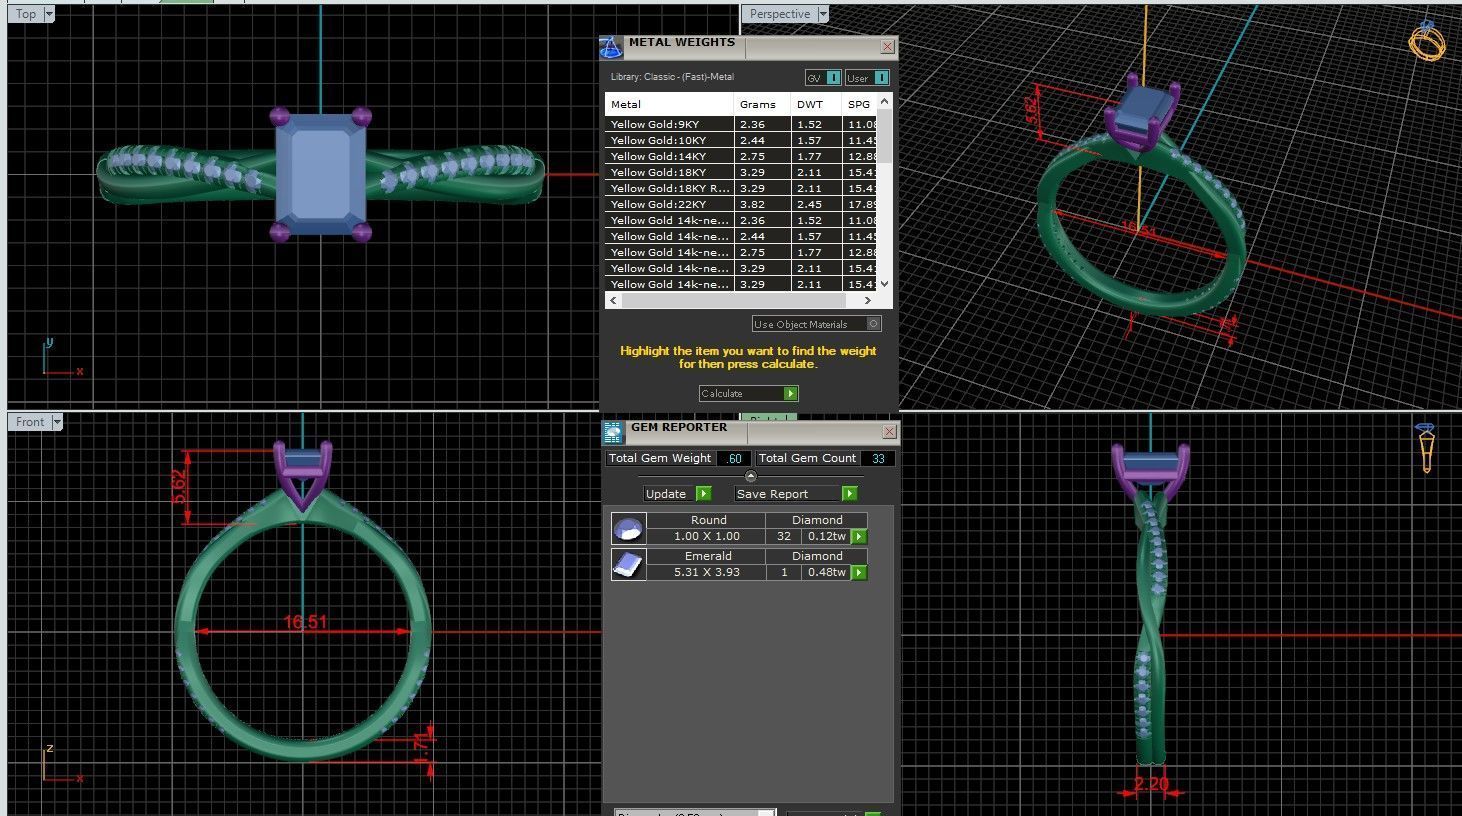Click the 1.00 X 1.00 size cell
This screenshot has width=1462, height=816.
tap(707, 537)
